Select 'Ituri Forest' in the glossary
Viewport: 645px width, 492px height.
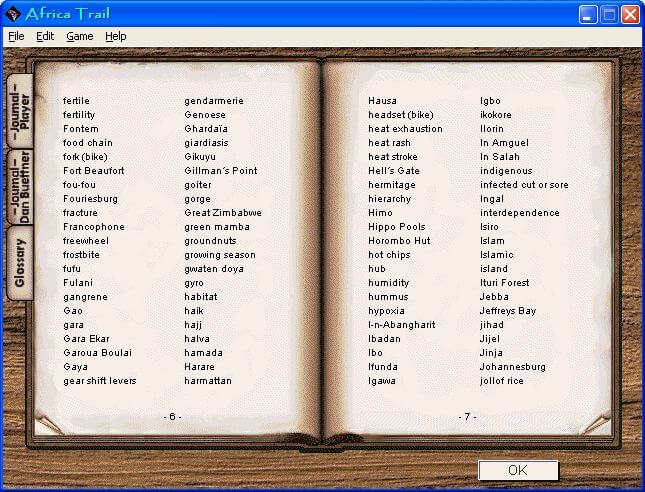click(x=505, y=283)
